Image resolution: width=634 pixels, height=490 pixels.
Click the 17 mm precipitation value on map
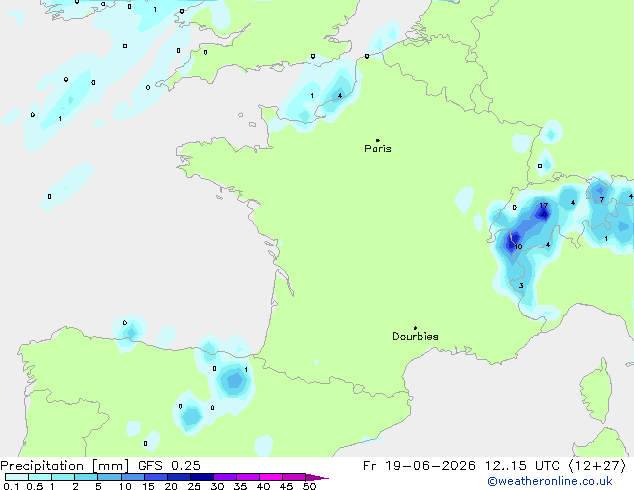click(x=543, y=206)
